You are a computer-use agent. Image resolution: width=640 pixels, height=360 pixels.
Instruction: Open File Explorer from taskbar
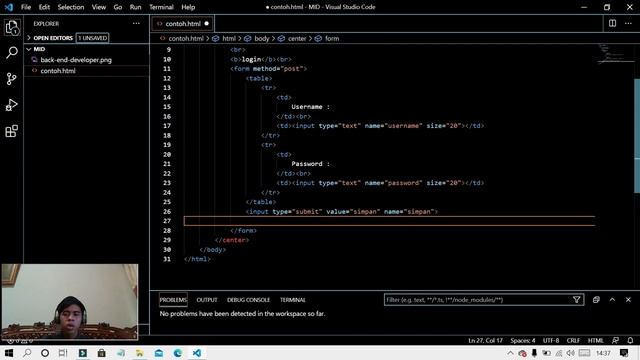(140, 353)
